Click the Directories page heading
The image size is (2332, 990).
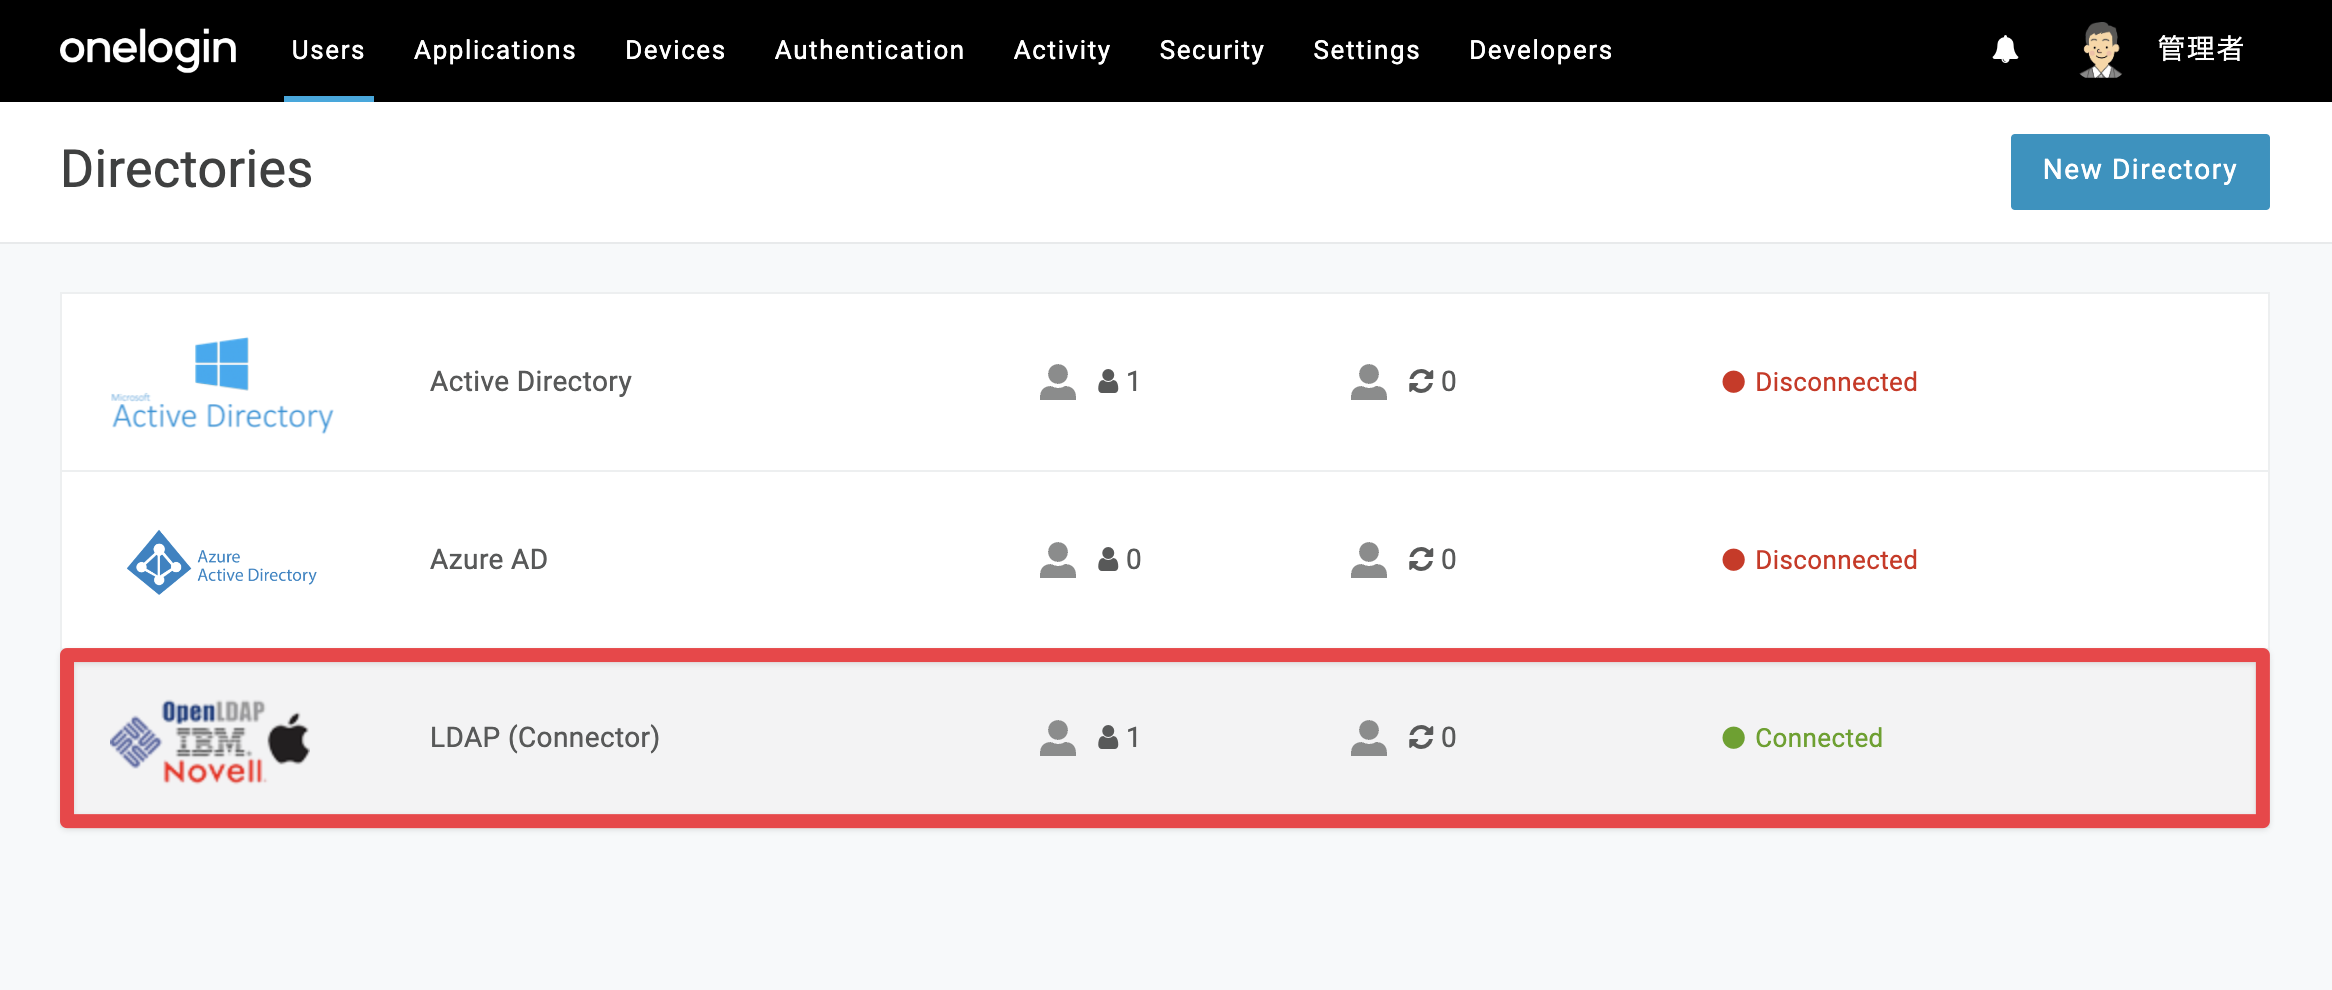point(186,169)
